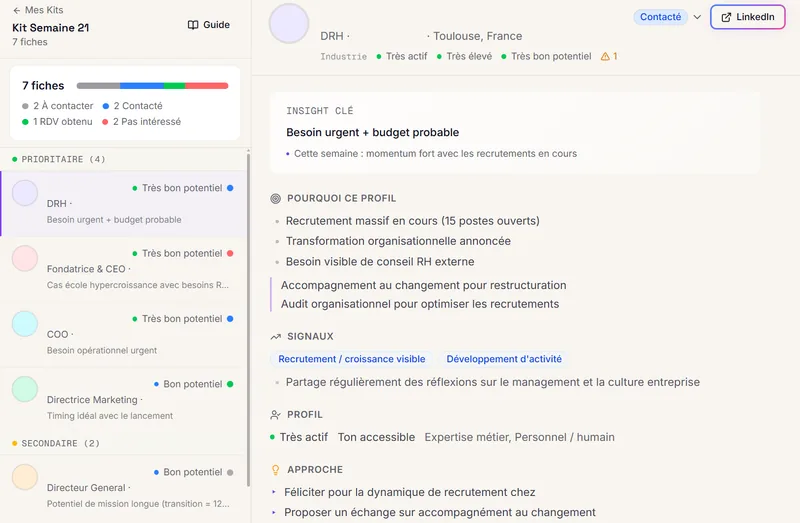Viewport: 800px width, 523px height.
Task: Click the large profile avatar in header
Action: coord(289,23)
